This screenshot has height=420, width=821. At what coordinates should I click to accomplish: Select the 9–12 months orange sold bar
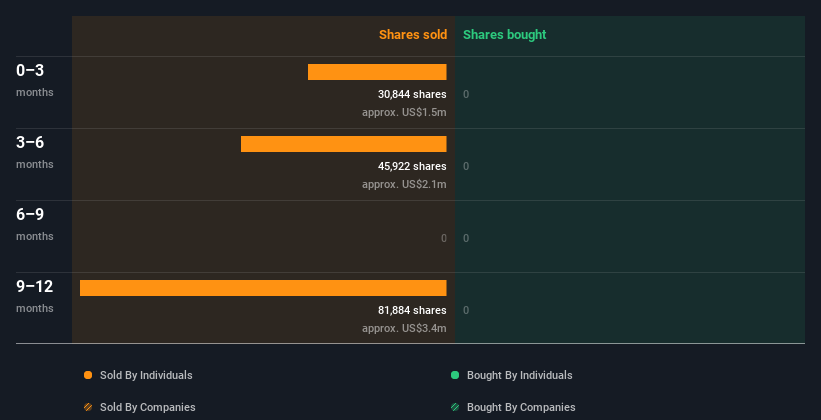263,288
